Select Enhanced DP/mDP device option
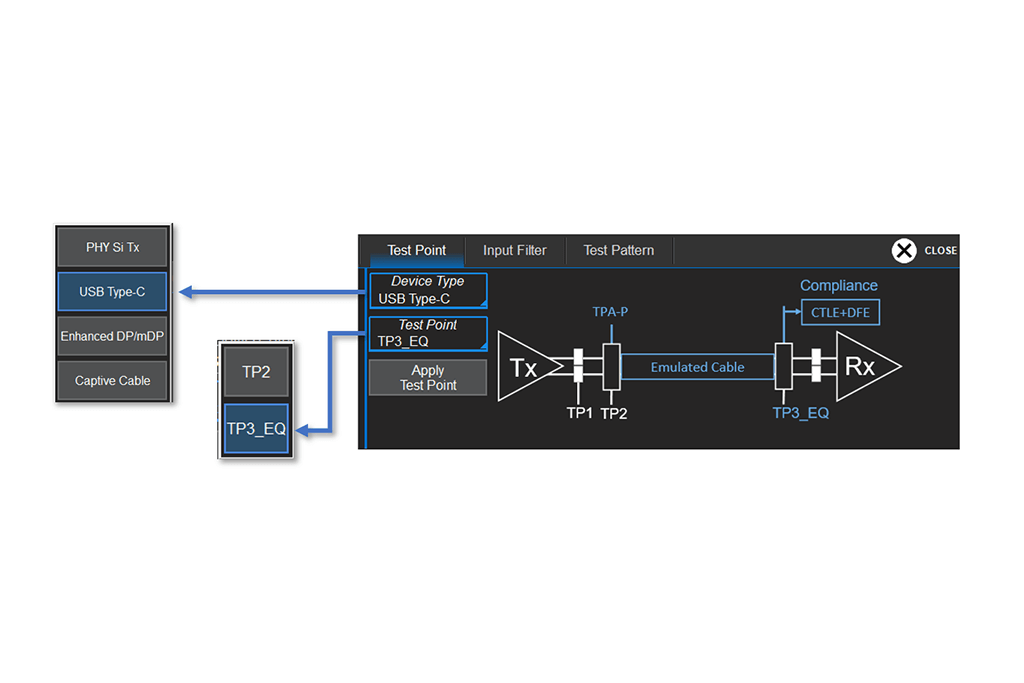The height and width of the screenshot is (683, 1024). (112, 336)
